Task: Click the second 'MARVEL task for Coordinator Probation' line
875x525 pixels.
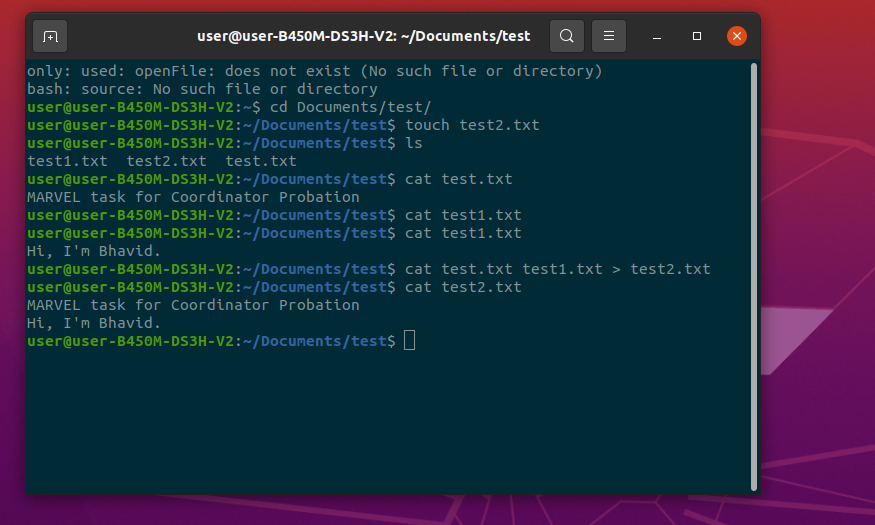Action: coord(193,305)
